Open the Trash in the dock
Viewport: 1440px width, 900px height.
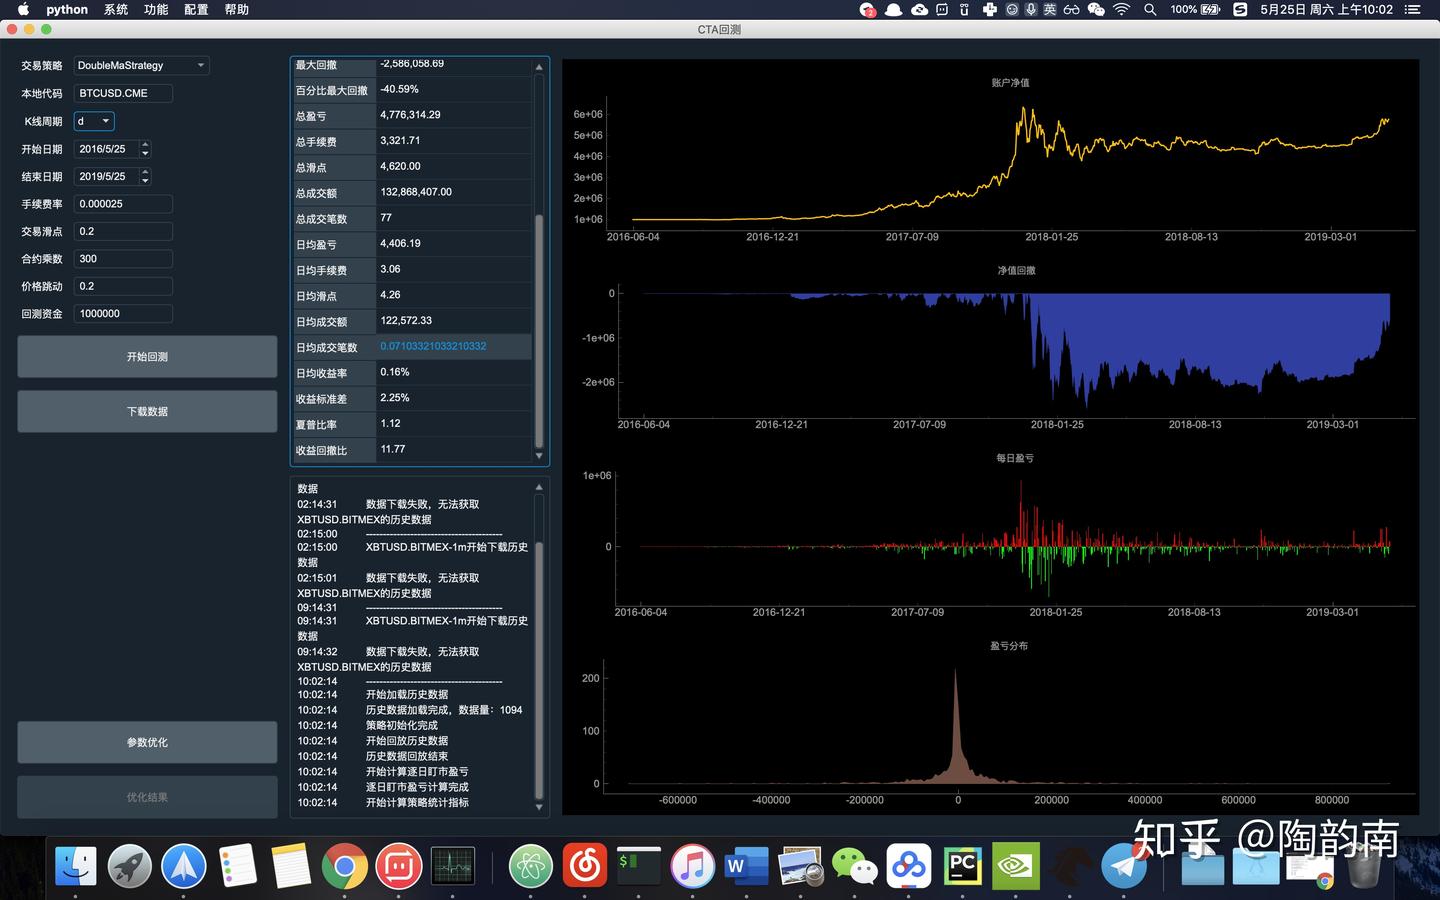pyautogui.click(x=1364, y=866)
